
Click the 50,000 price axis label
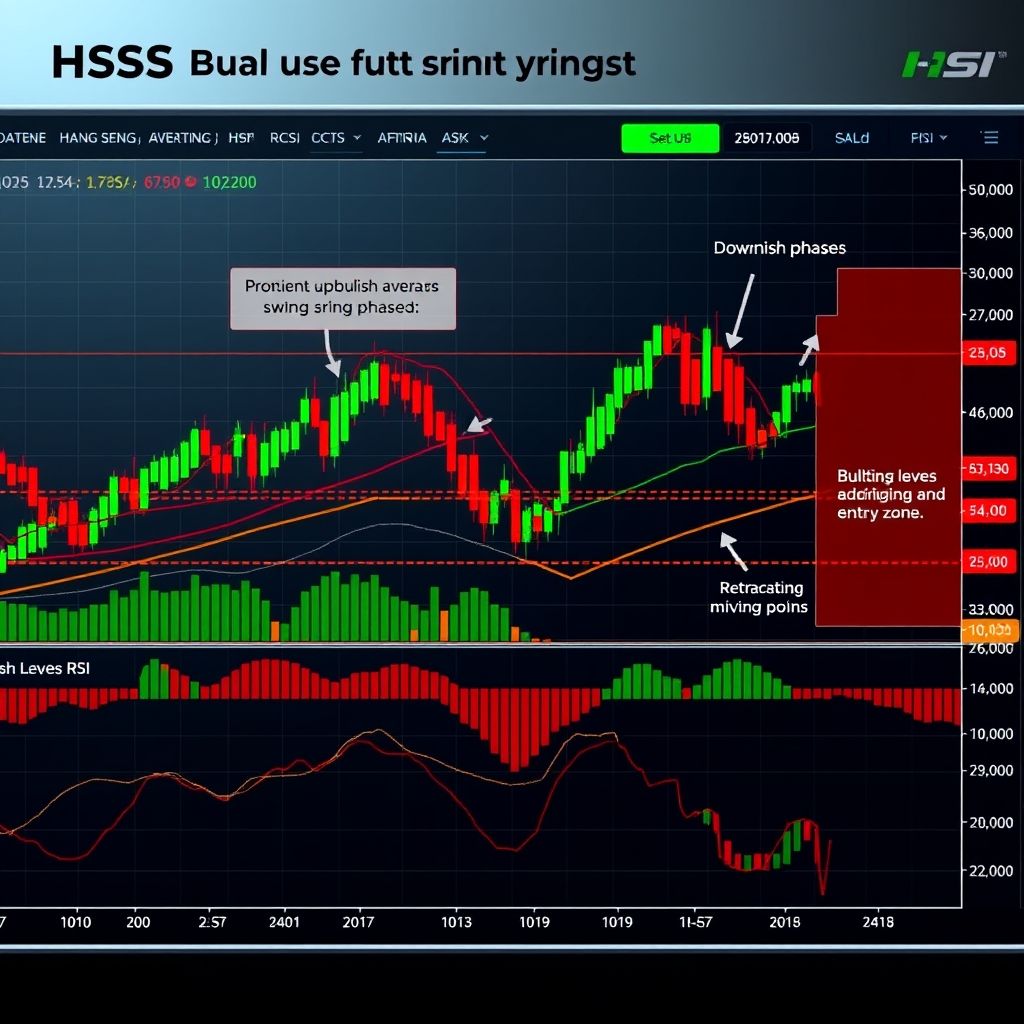tap(990, 190)
